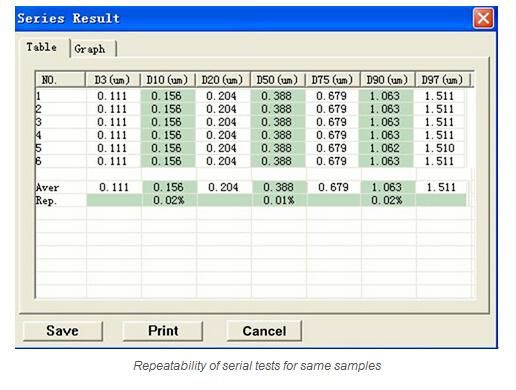Click the Cancel button

point(264,331)
